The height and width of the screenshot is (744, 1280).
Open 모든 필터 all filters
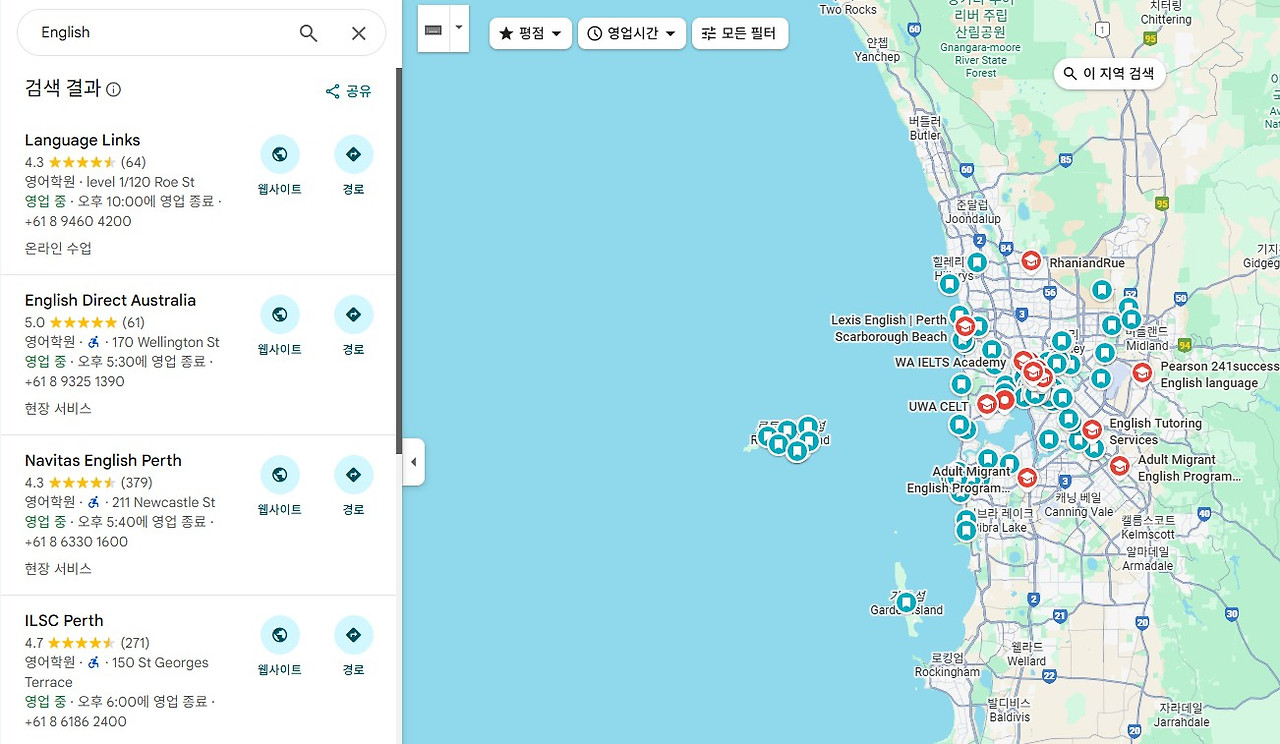[740, 33]
